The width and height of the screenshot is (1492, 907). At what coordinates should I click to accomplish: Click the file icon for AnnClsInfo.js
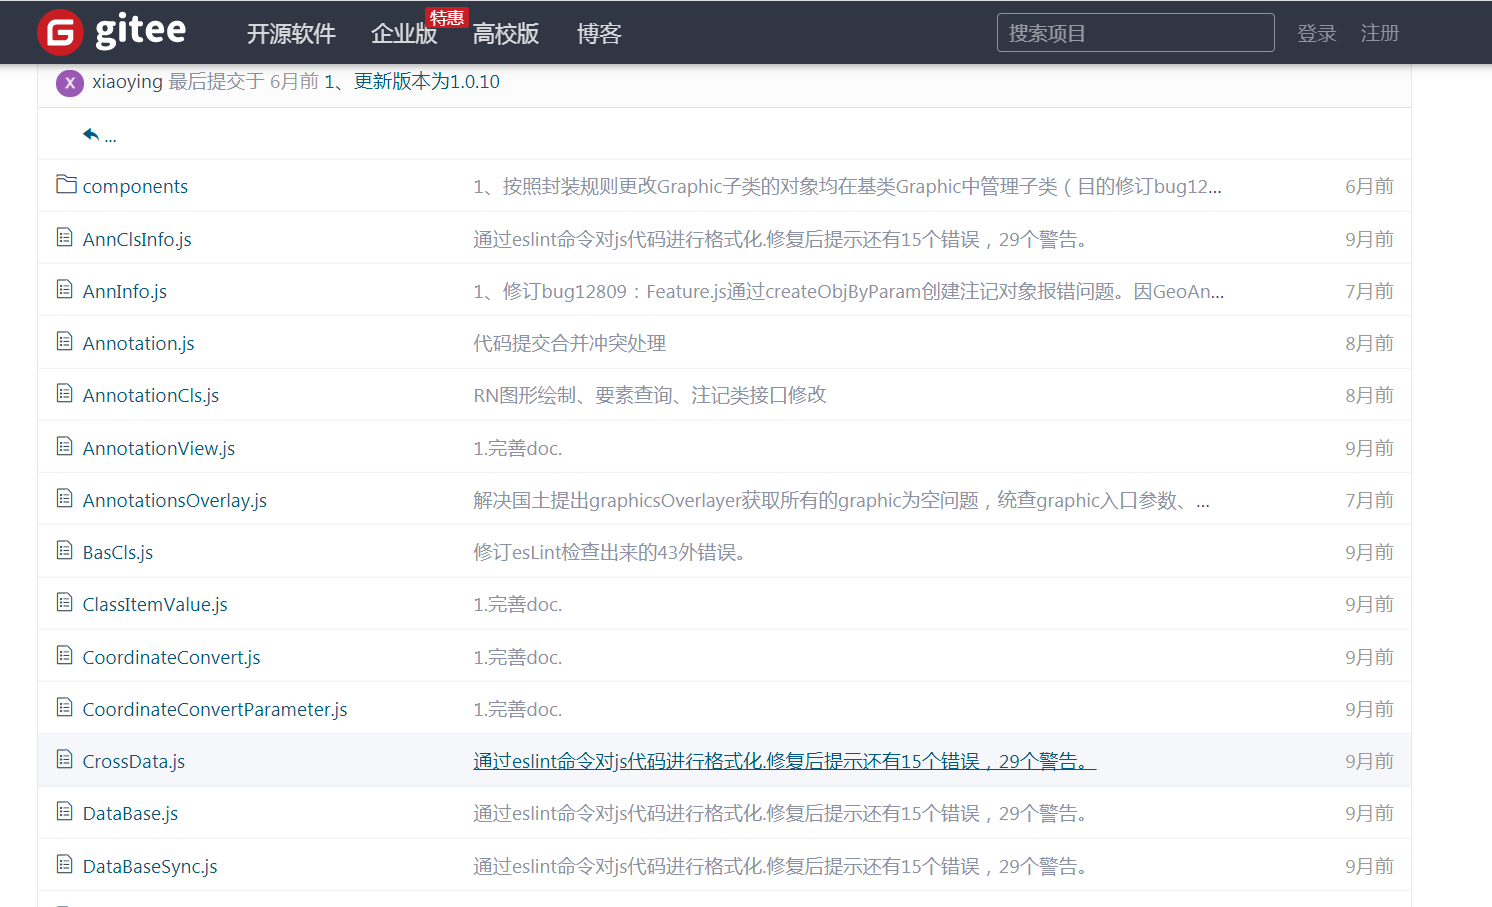coord(65,238)
